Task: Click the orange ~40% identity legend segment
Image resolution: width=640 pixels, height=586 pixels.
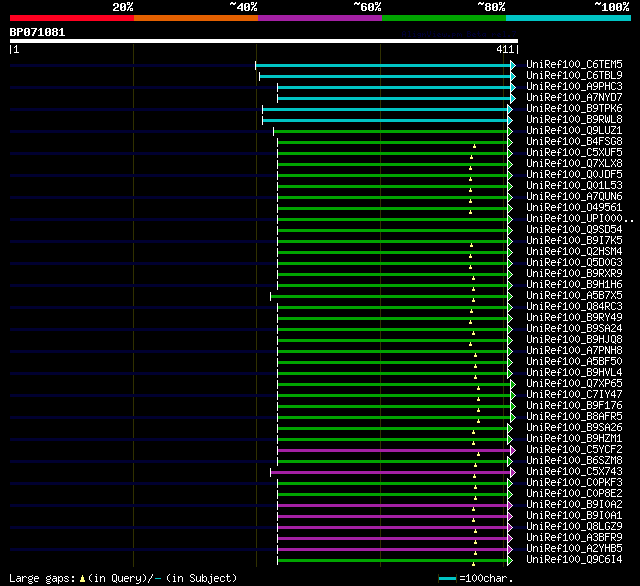Action: coord(196,18)
